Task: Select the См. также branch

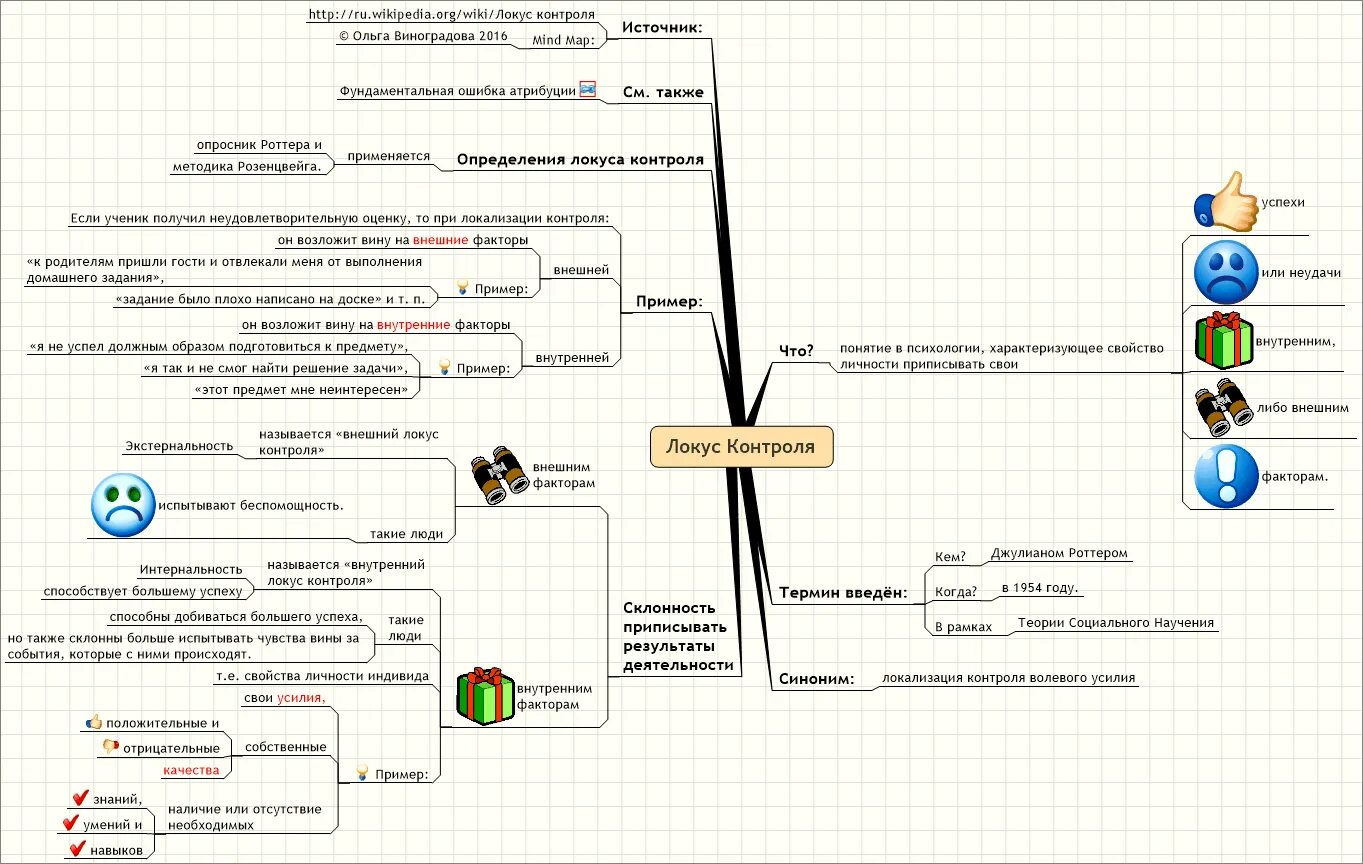Action: pos(663,92)
